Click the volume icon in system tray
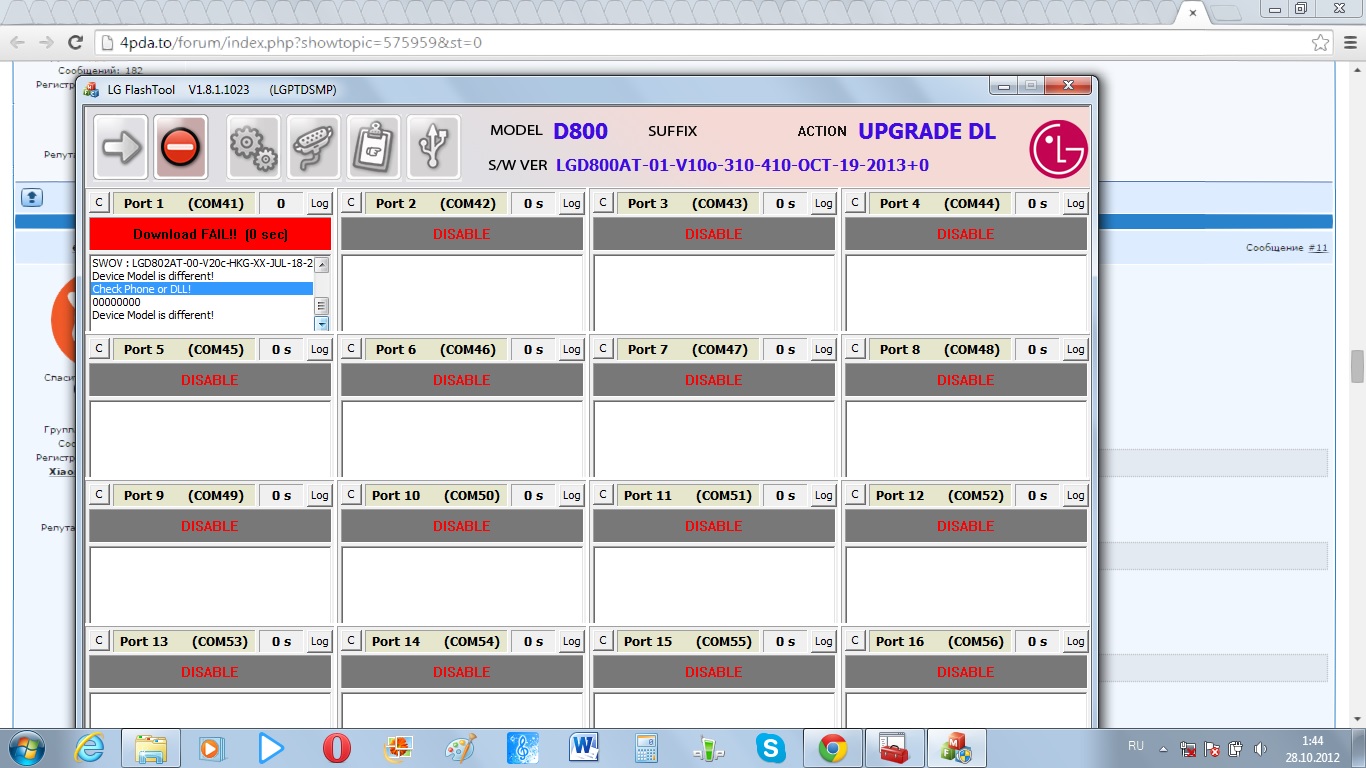The height and width of the screenshot is (768, 1366). [1260, 748]
